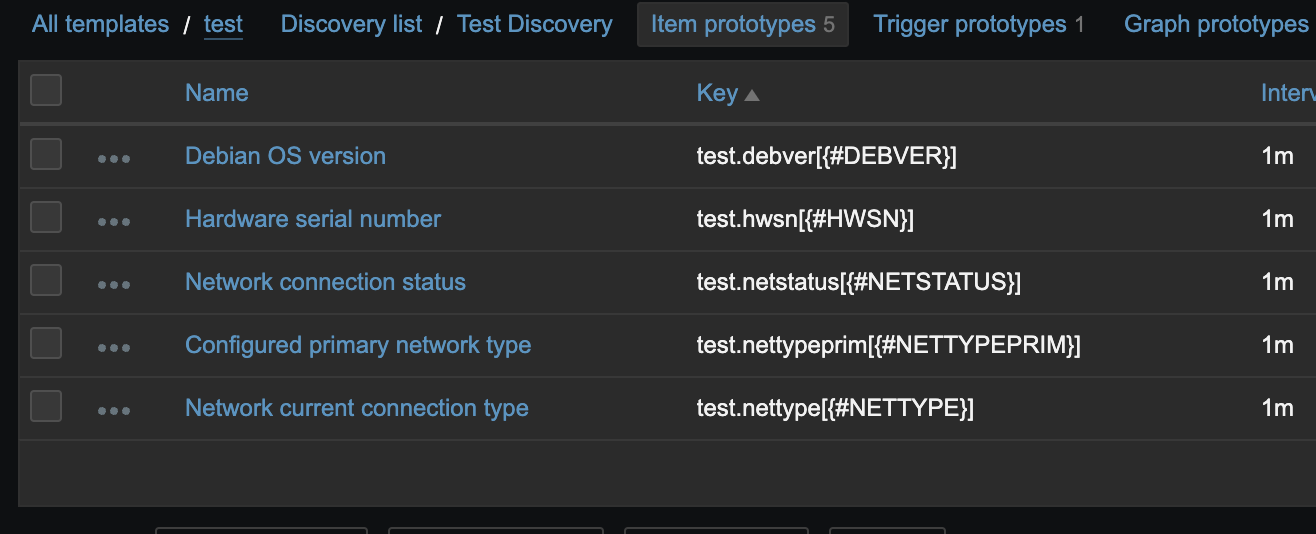1316x534 pixels.
Task: Go to the All templates breadcrumb
Action: (x=100, y=24)
